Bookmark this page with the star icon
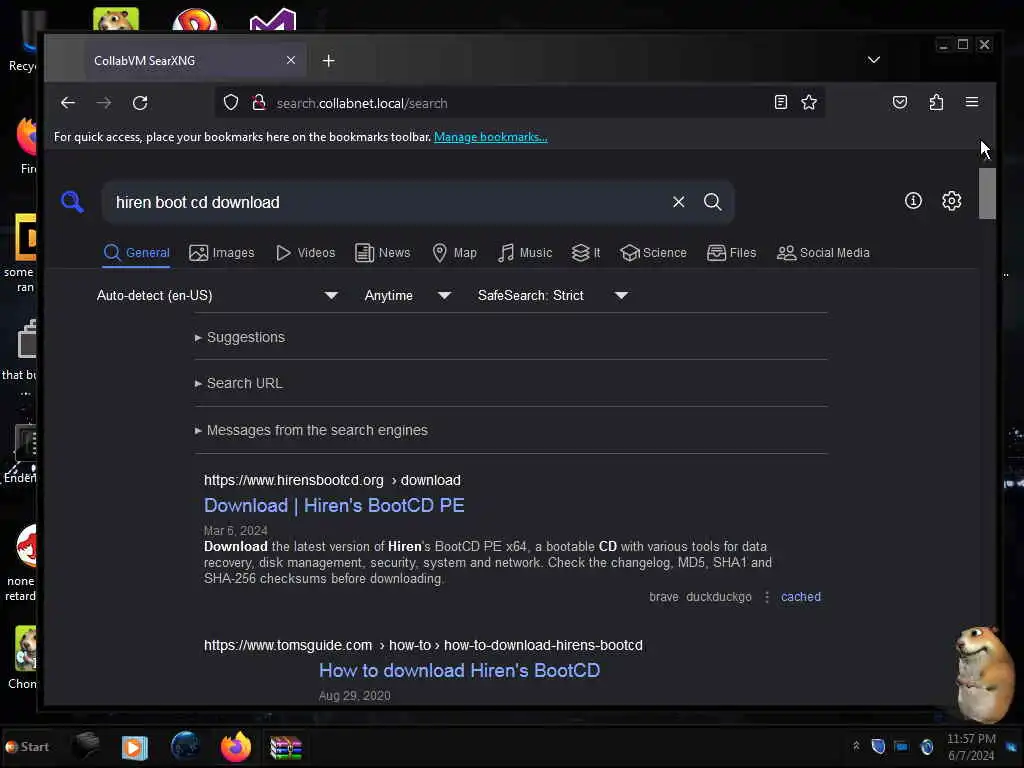 click(809, 102)
